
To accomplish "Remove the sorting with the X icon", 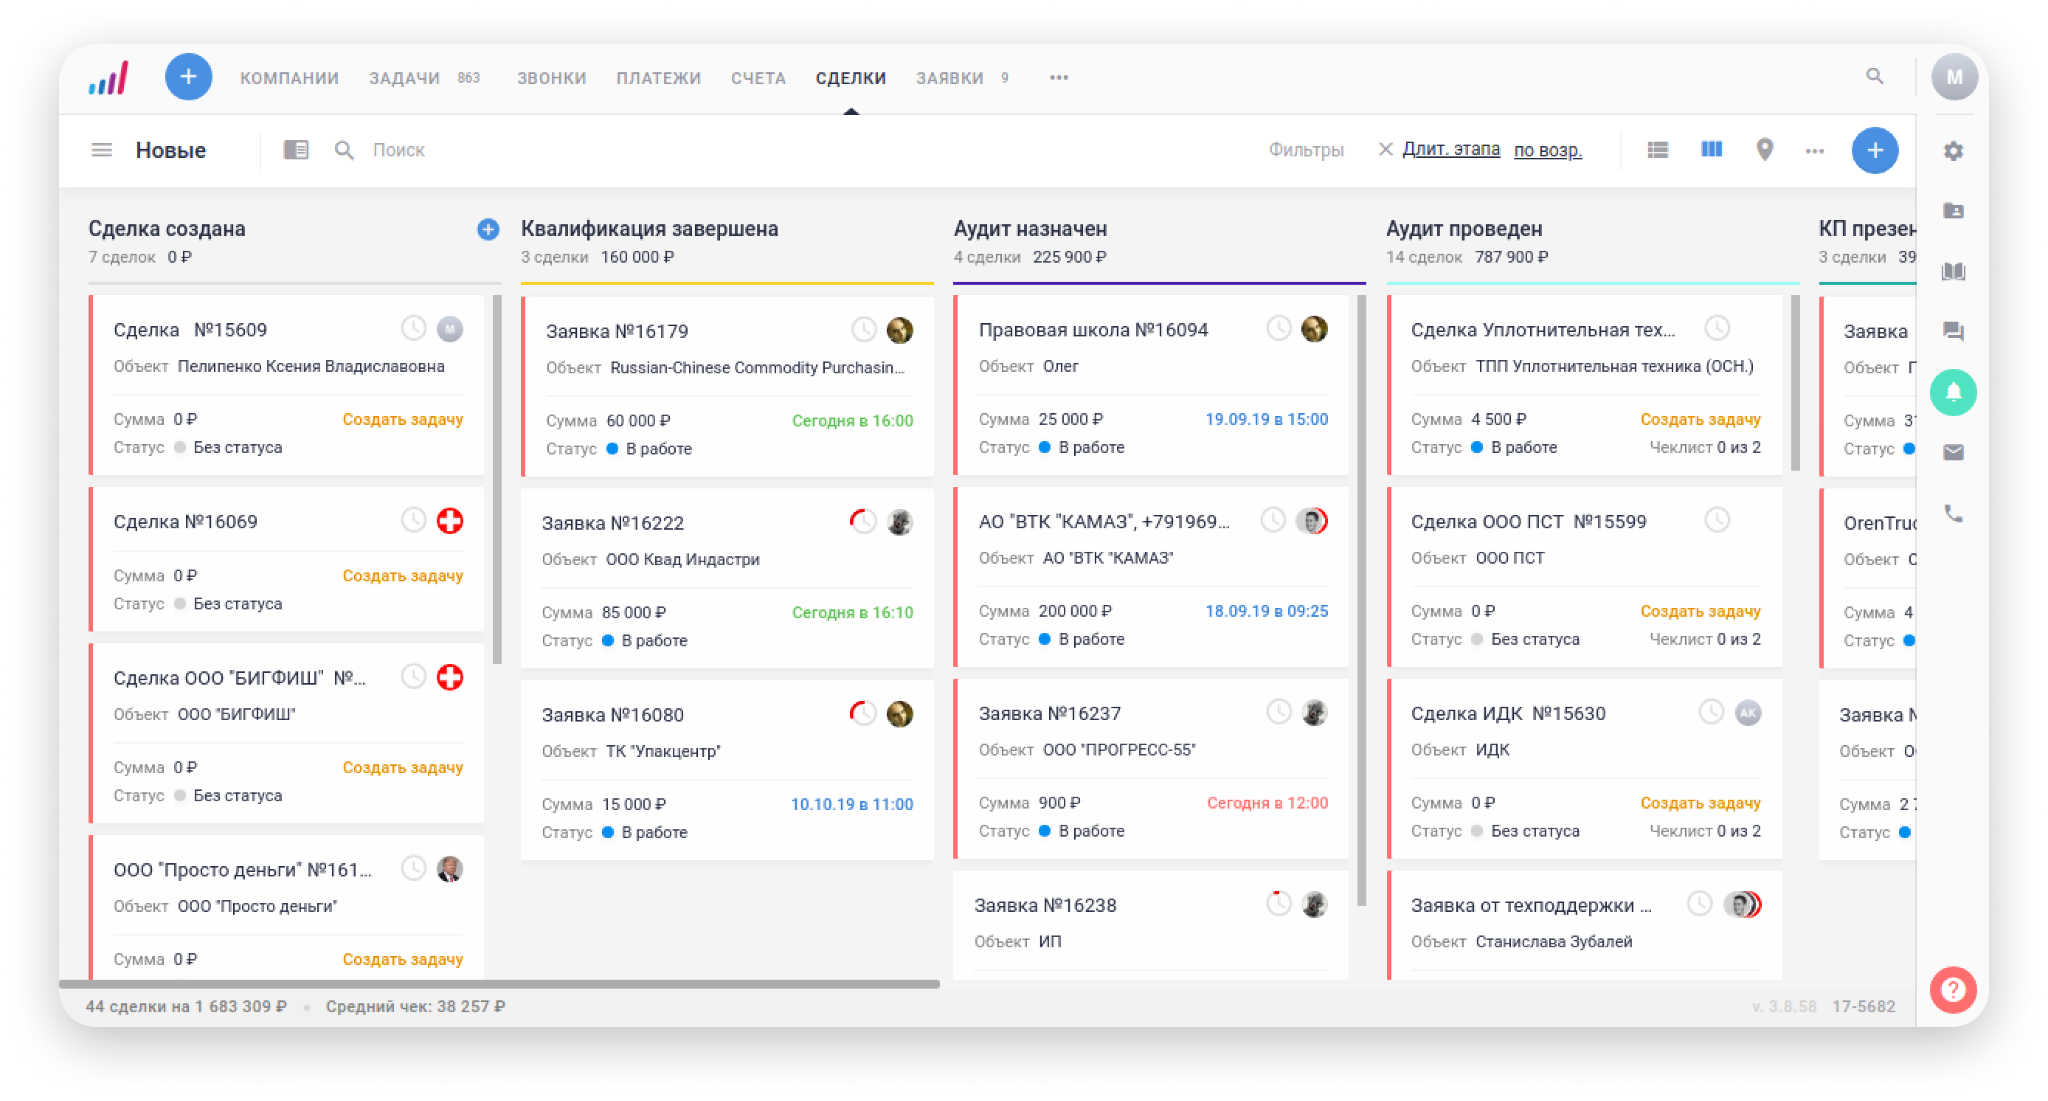I will [1385, 149].
